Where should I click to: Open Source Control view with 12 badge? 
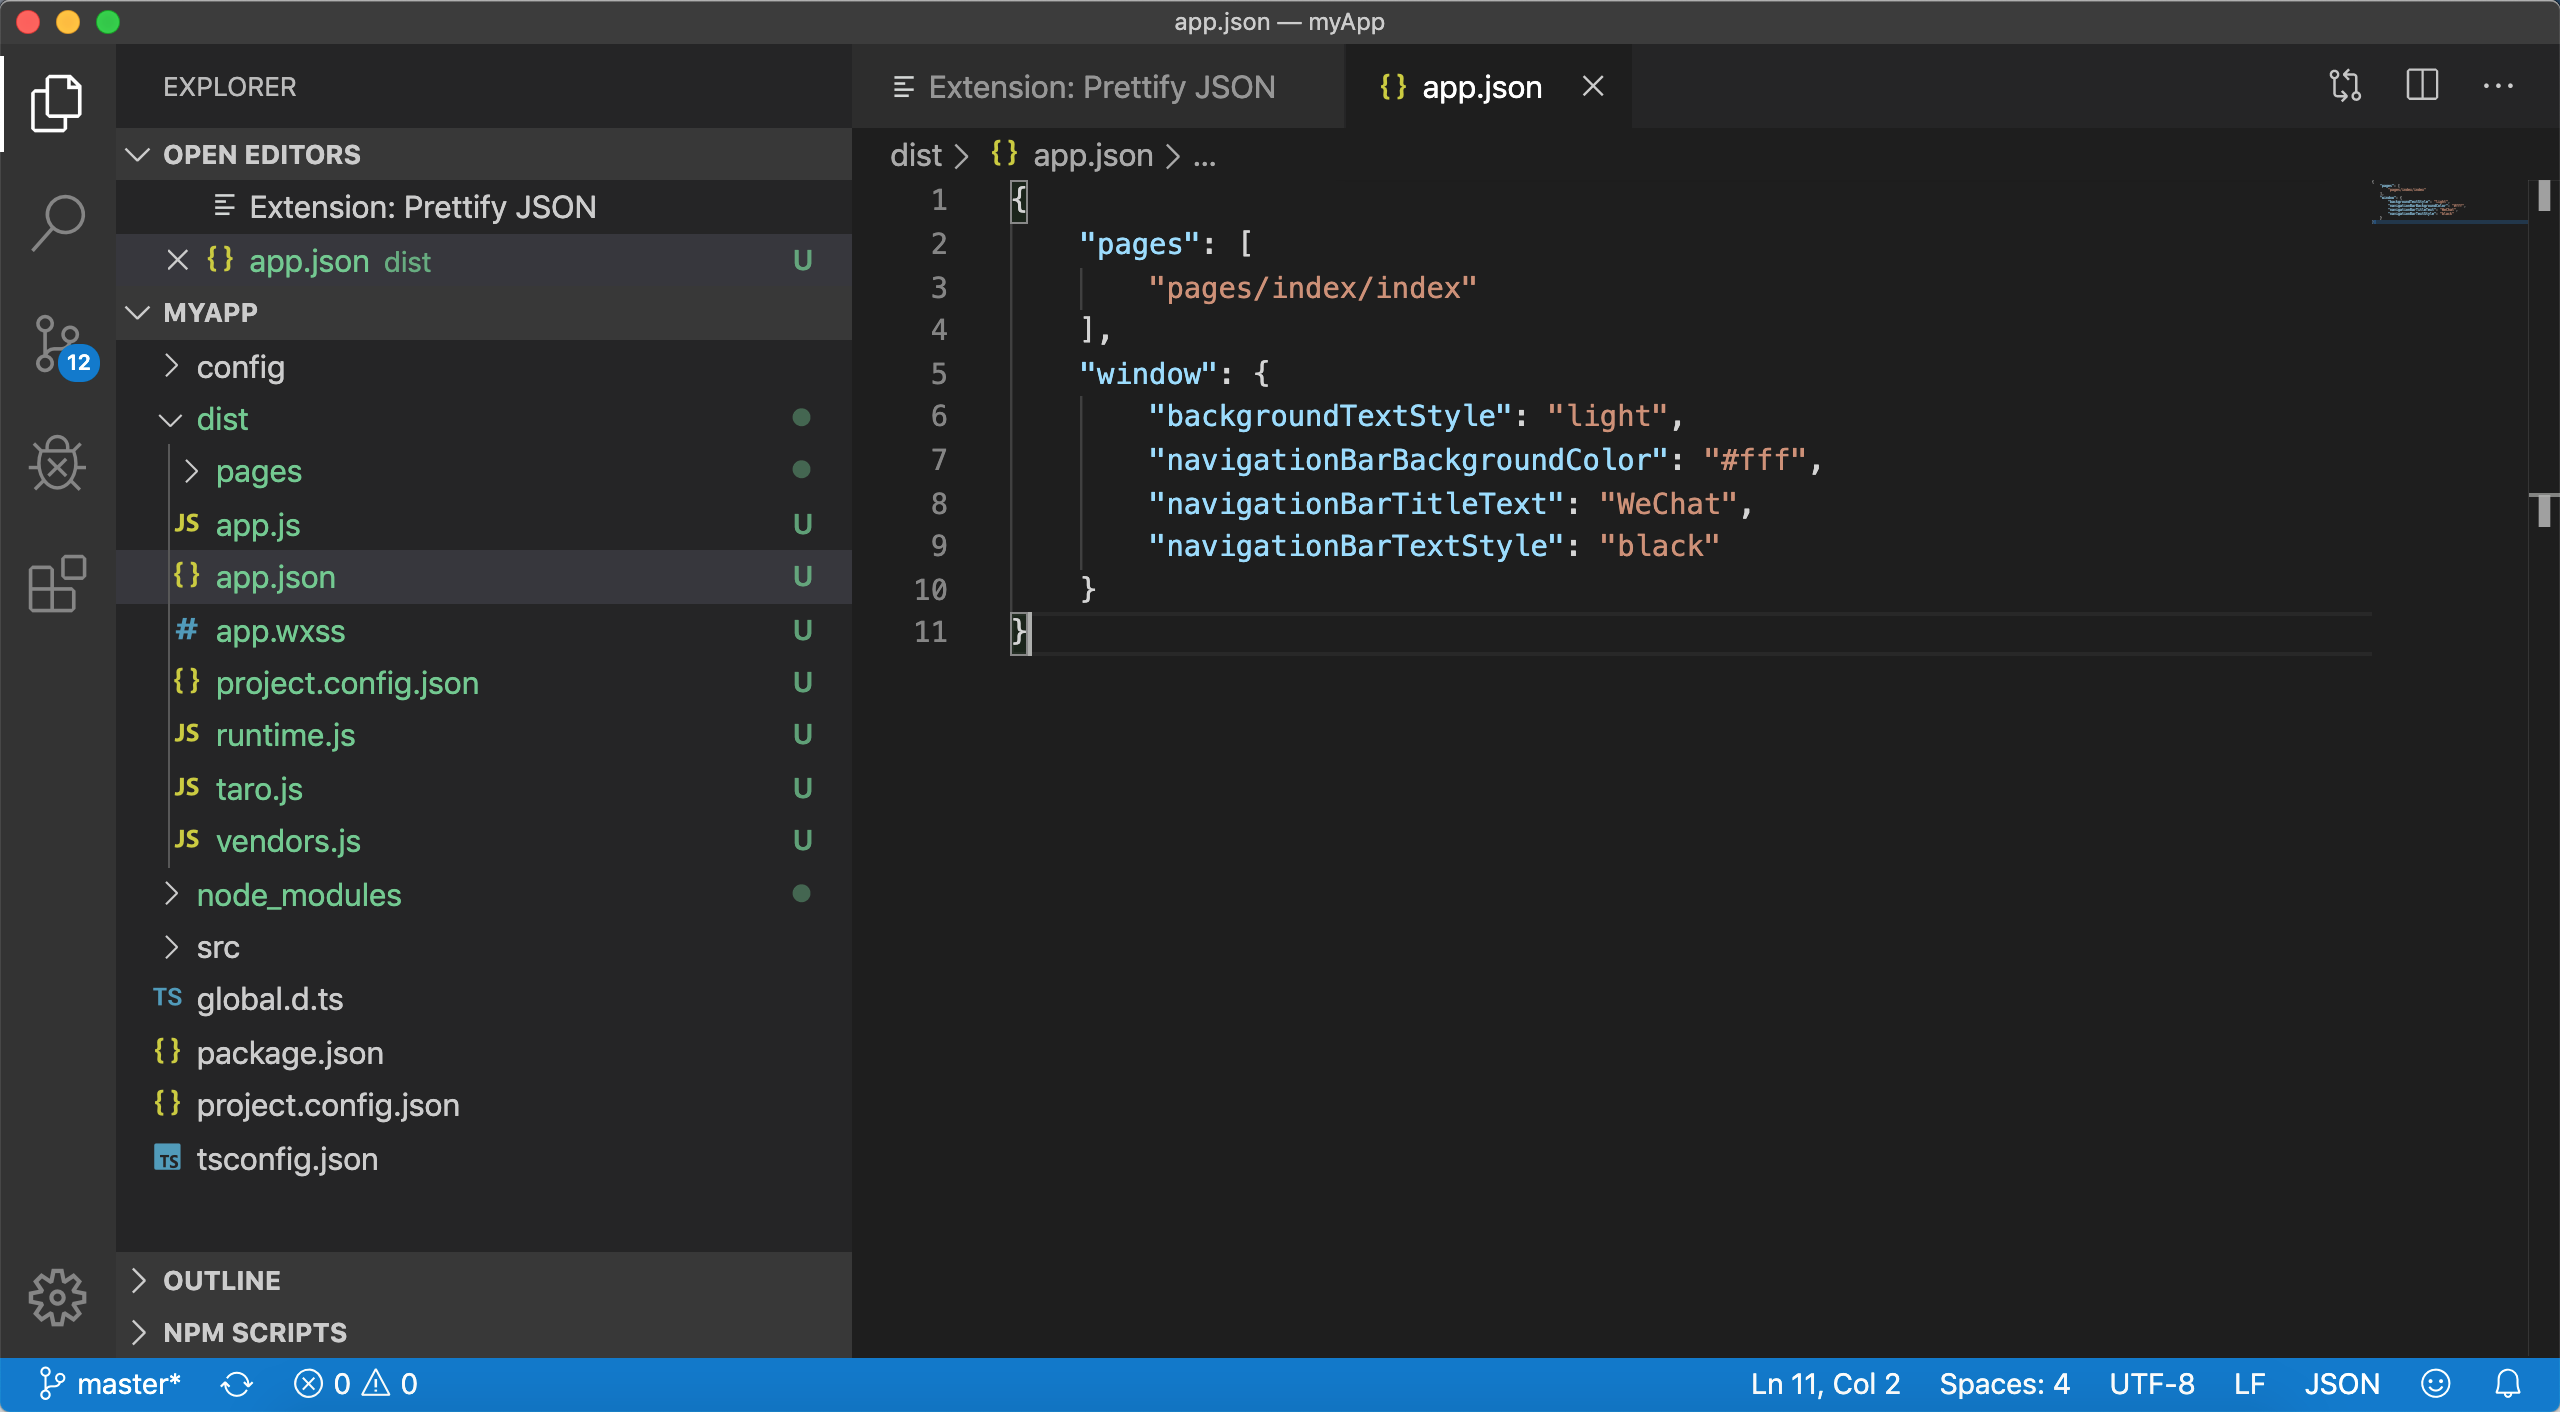57,345
